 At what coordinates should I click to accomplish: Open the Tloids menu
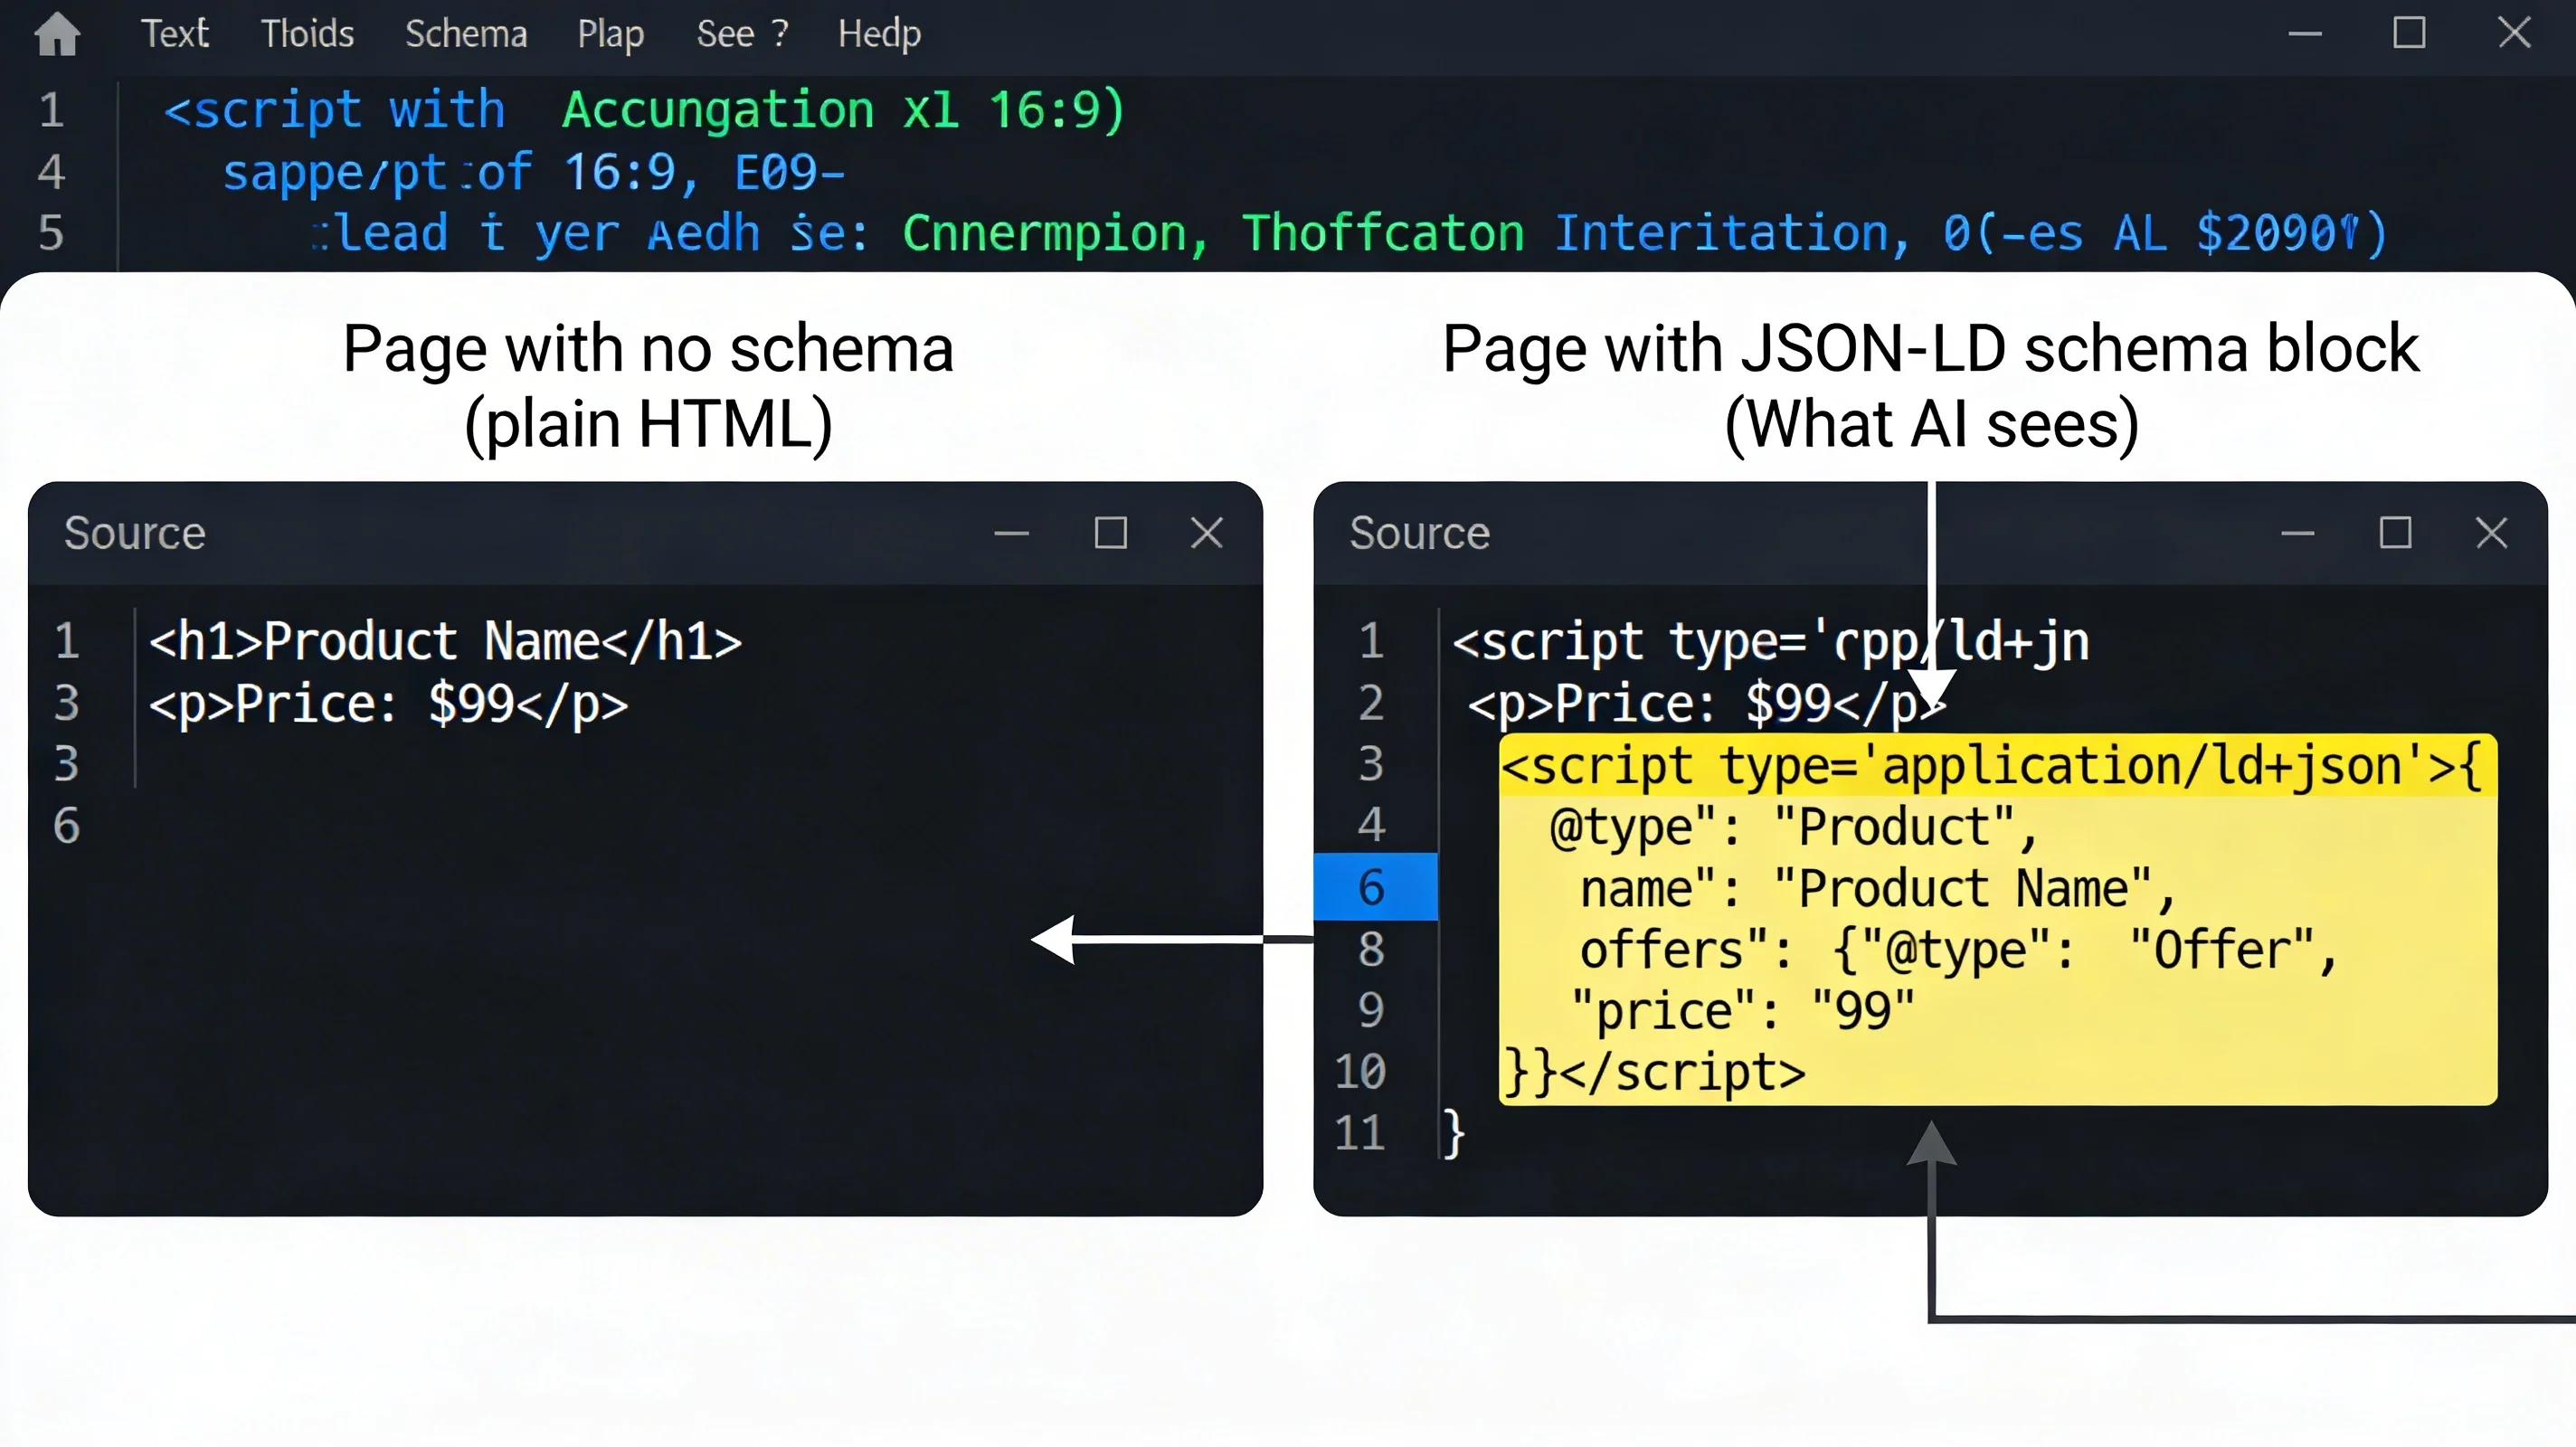(x=307, y=34)
